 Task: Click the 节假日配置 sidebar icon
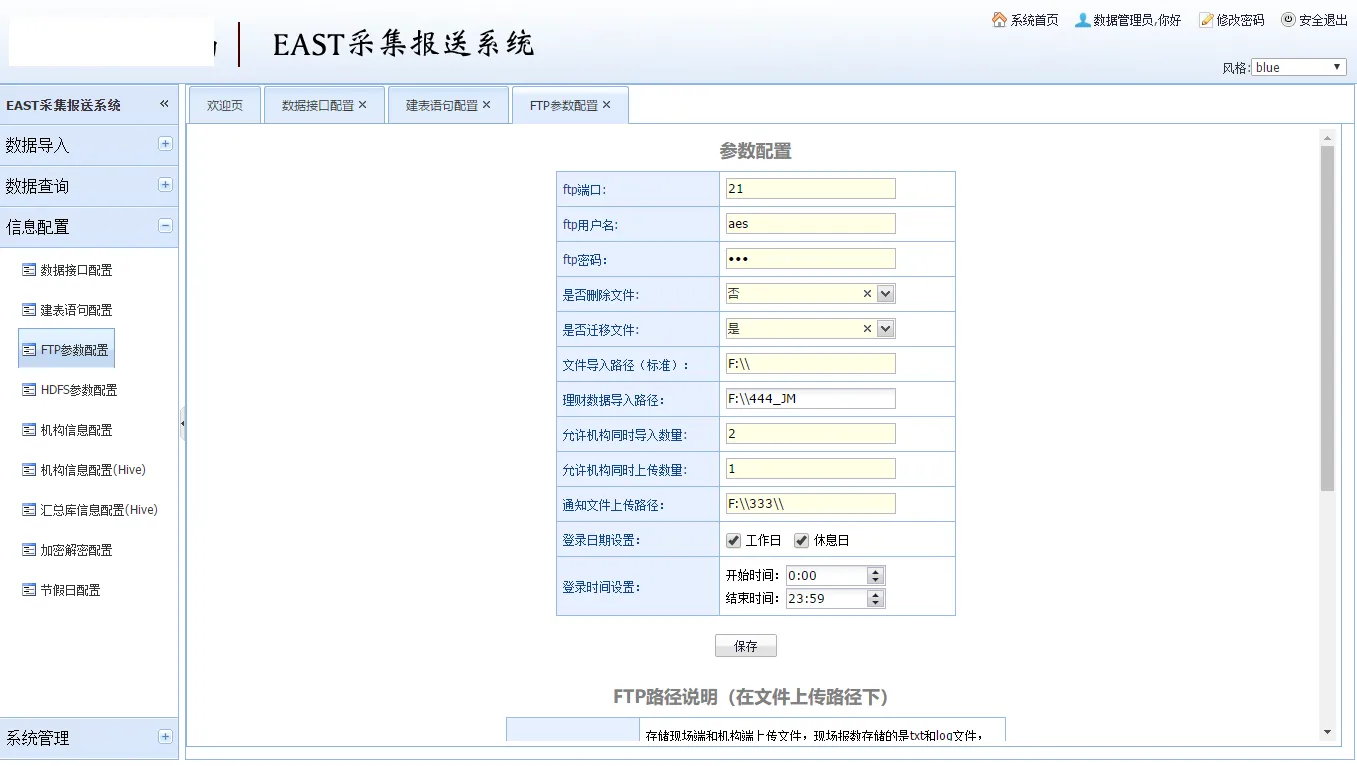tap(29, 590)
